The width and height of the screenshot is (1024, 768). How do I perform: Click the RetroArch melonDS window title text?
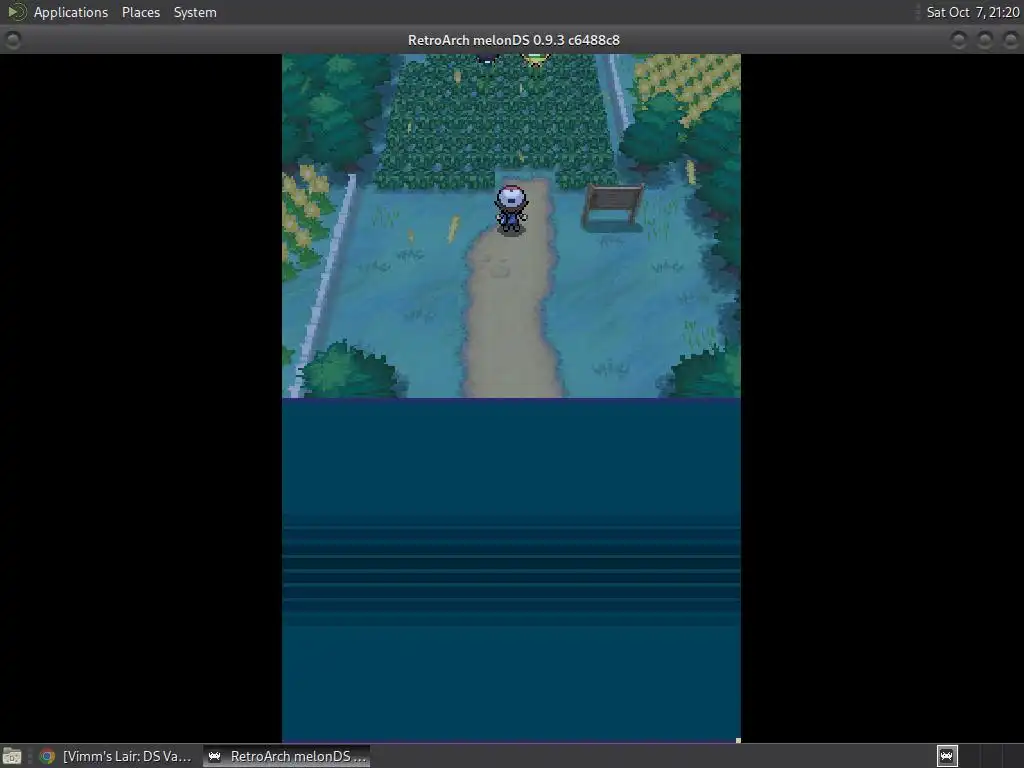point(513,40)
